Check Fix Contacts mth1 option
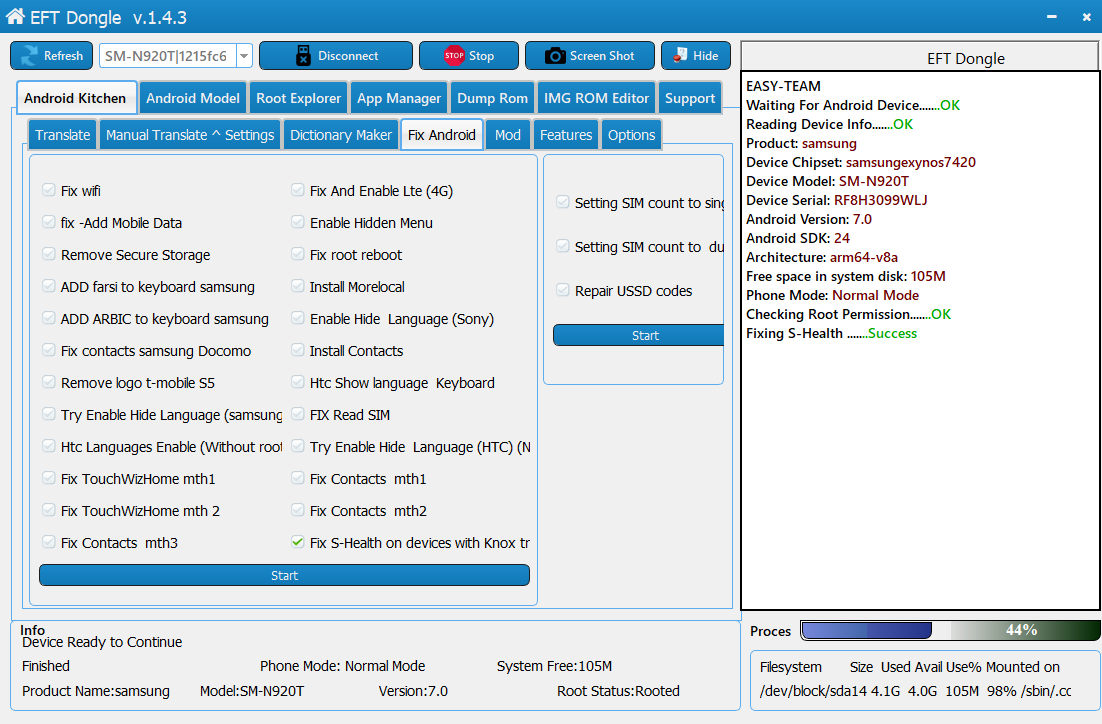This screenshot has width=1102, height=724. coord(297,478)
